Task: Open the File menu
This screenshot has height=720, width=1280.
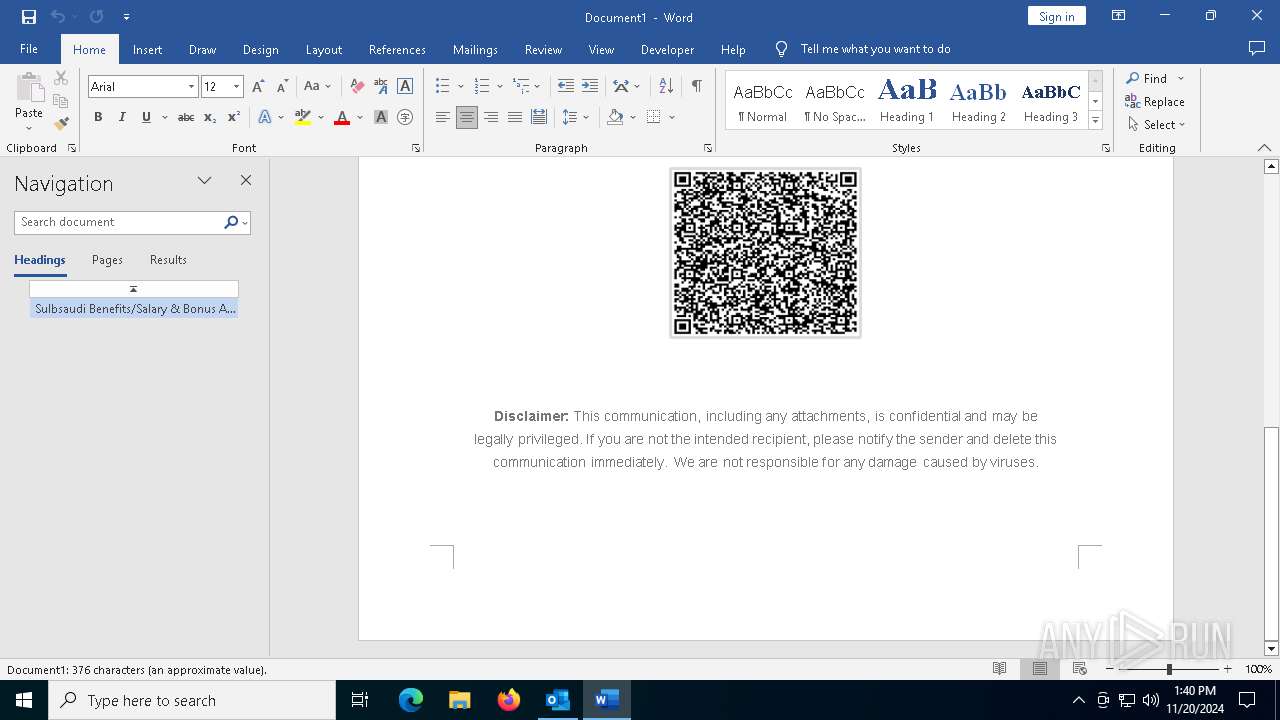Action: point(29,49)
